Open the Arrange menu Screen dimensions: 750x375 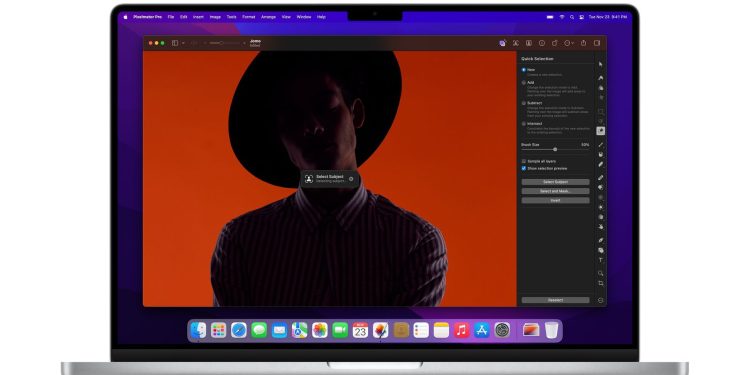pyautogui.click(x=268, y=17)
